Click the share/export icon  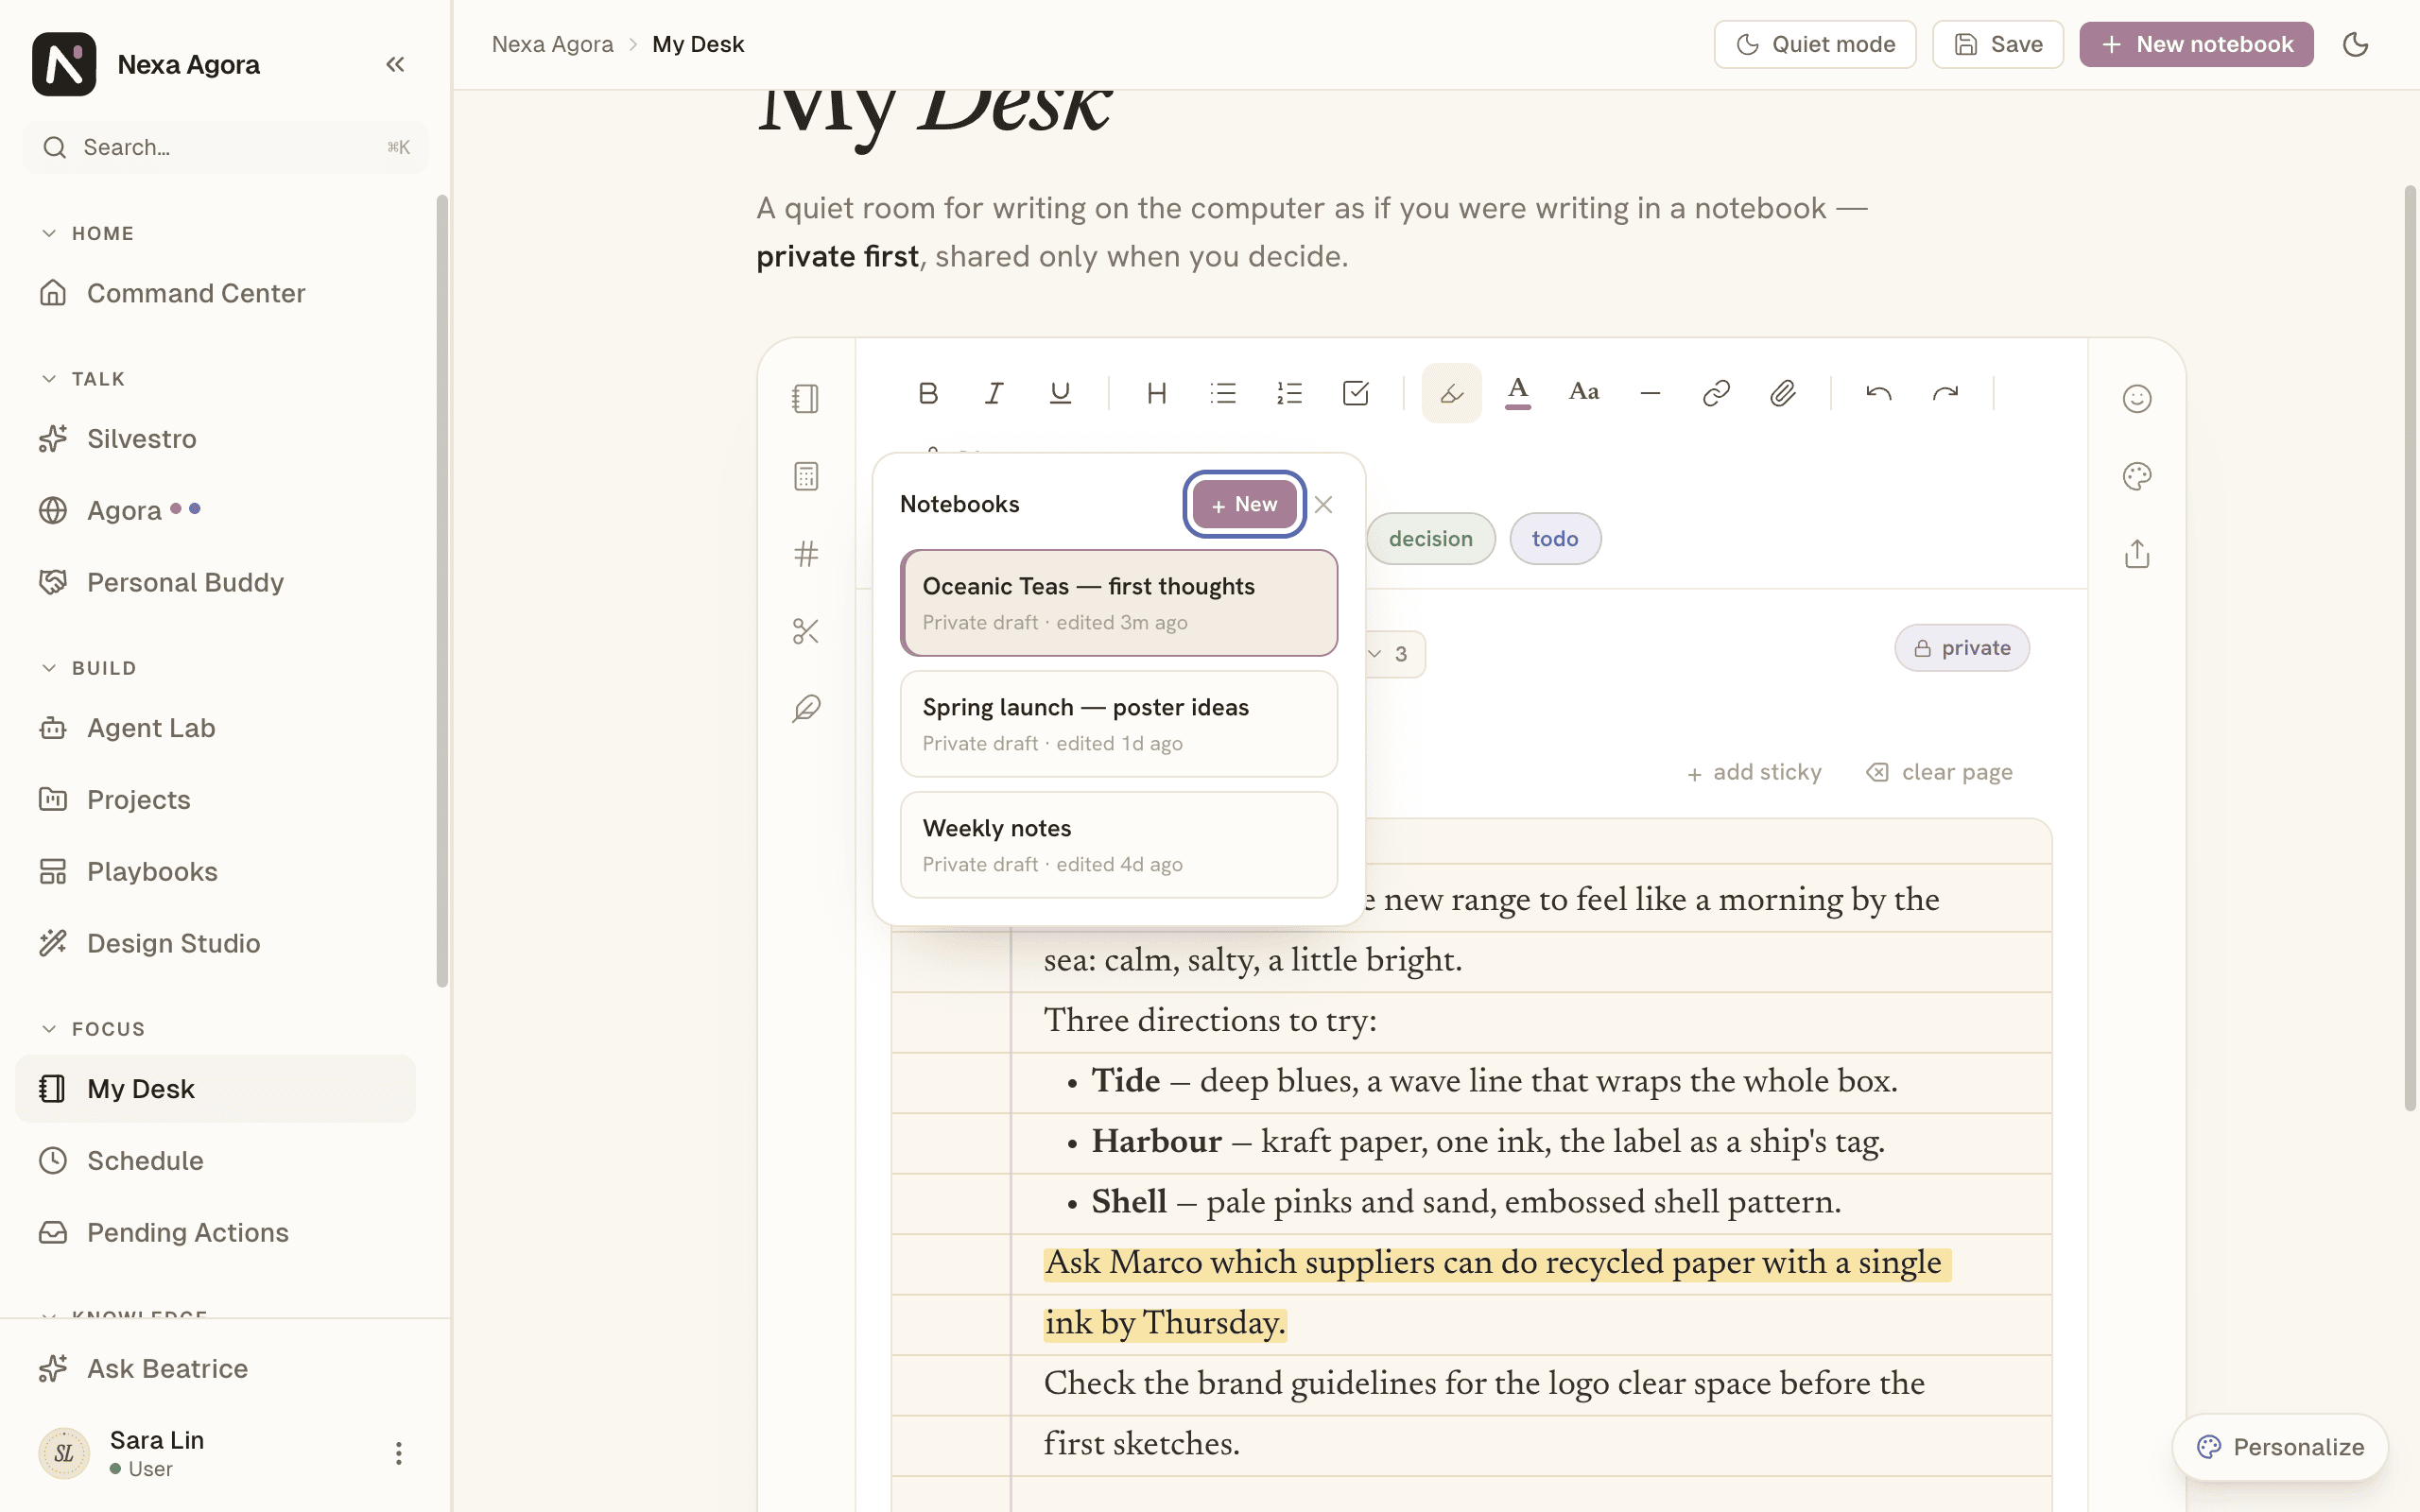tap(2137, 554)
